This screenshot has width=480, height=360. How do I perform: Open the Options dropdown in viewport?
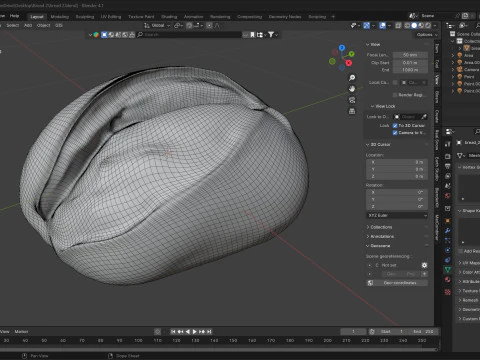coord(426,35)
